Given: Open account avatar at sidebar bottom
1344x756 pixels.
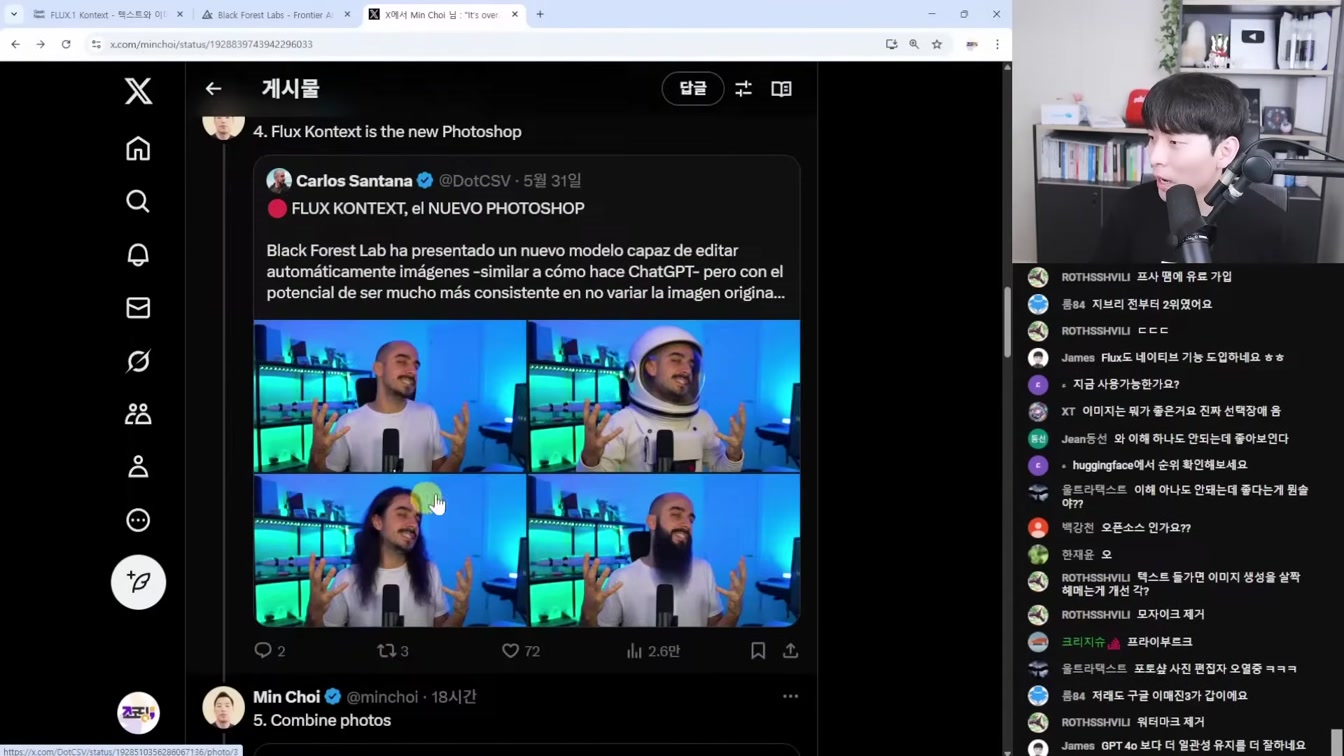Looking at the screenshot, I should pos(138,713).
